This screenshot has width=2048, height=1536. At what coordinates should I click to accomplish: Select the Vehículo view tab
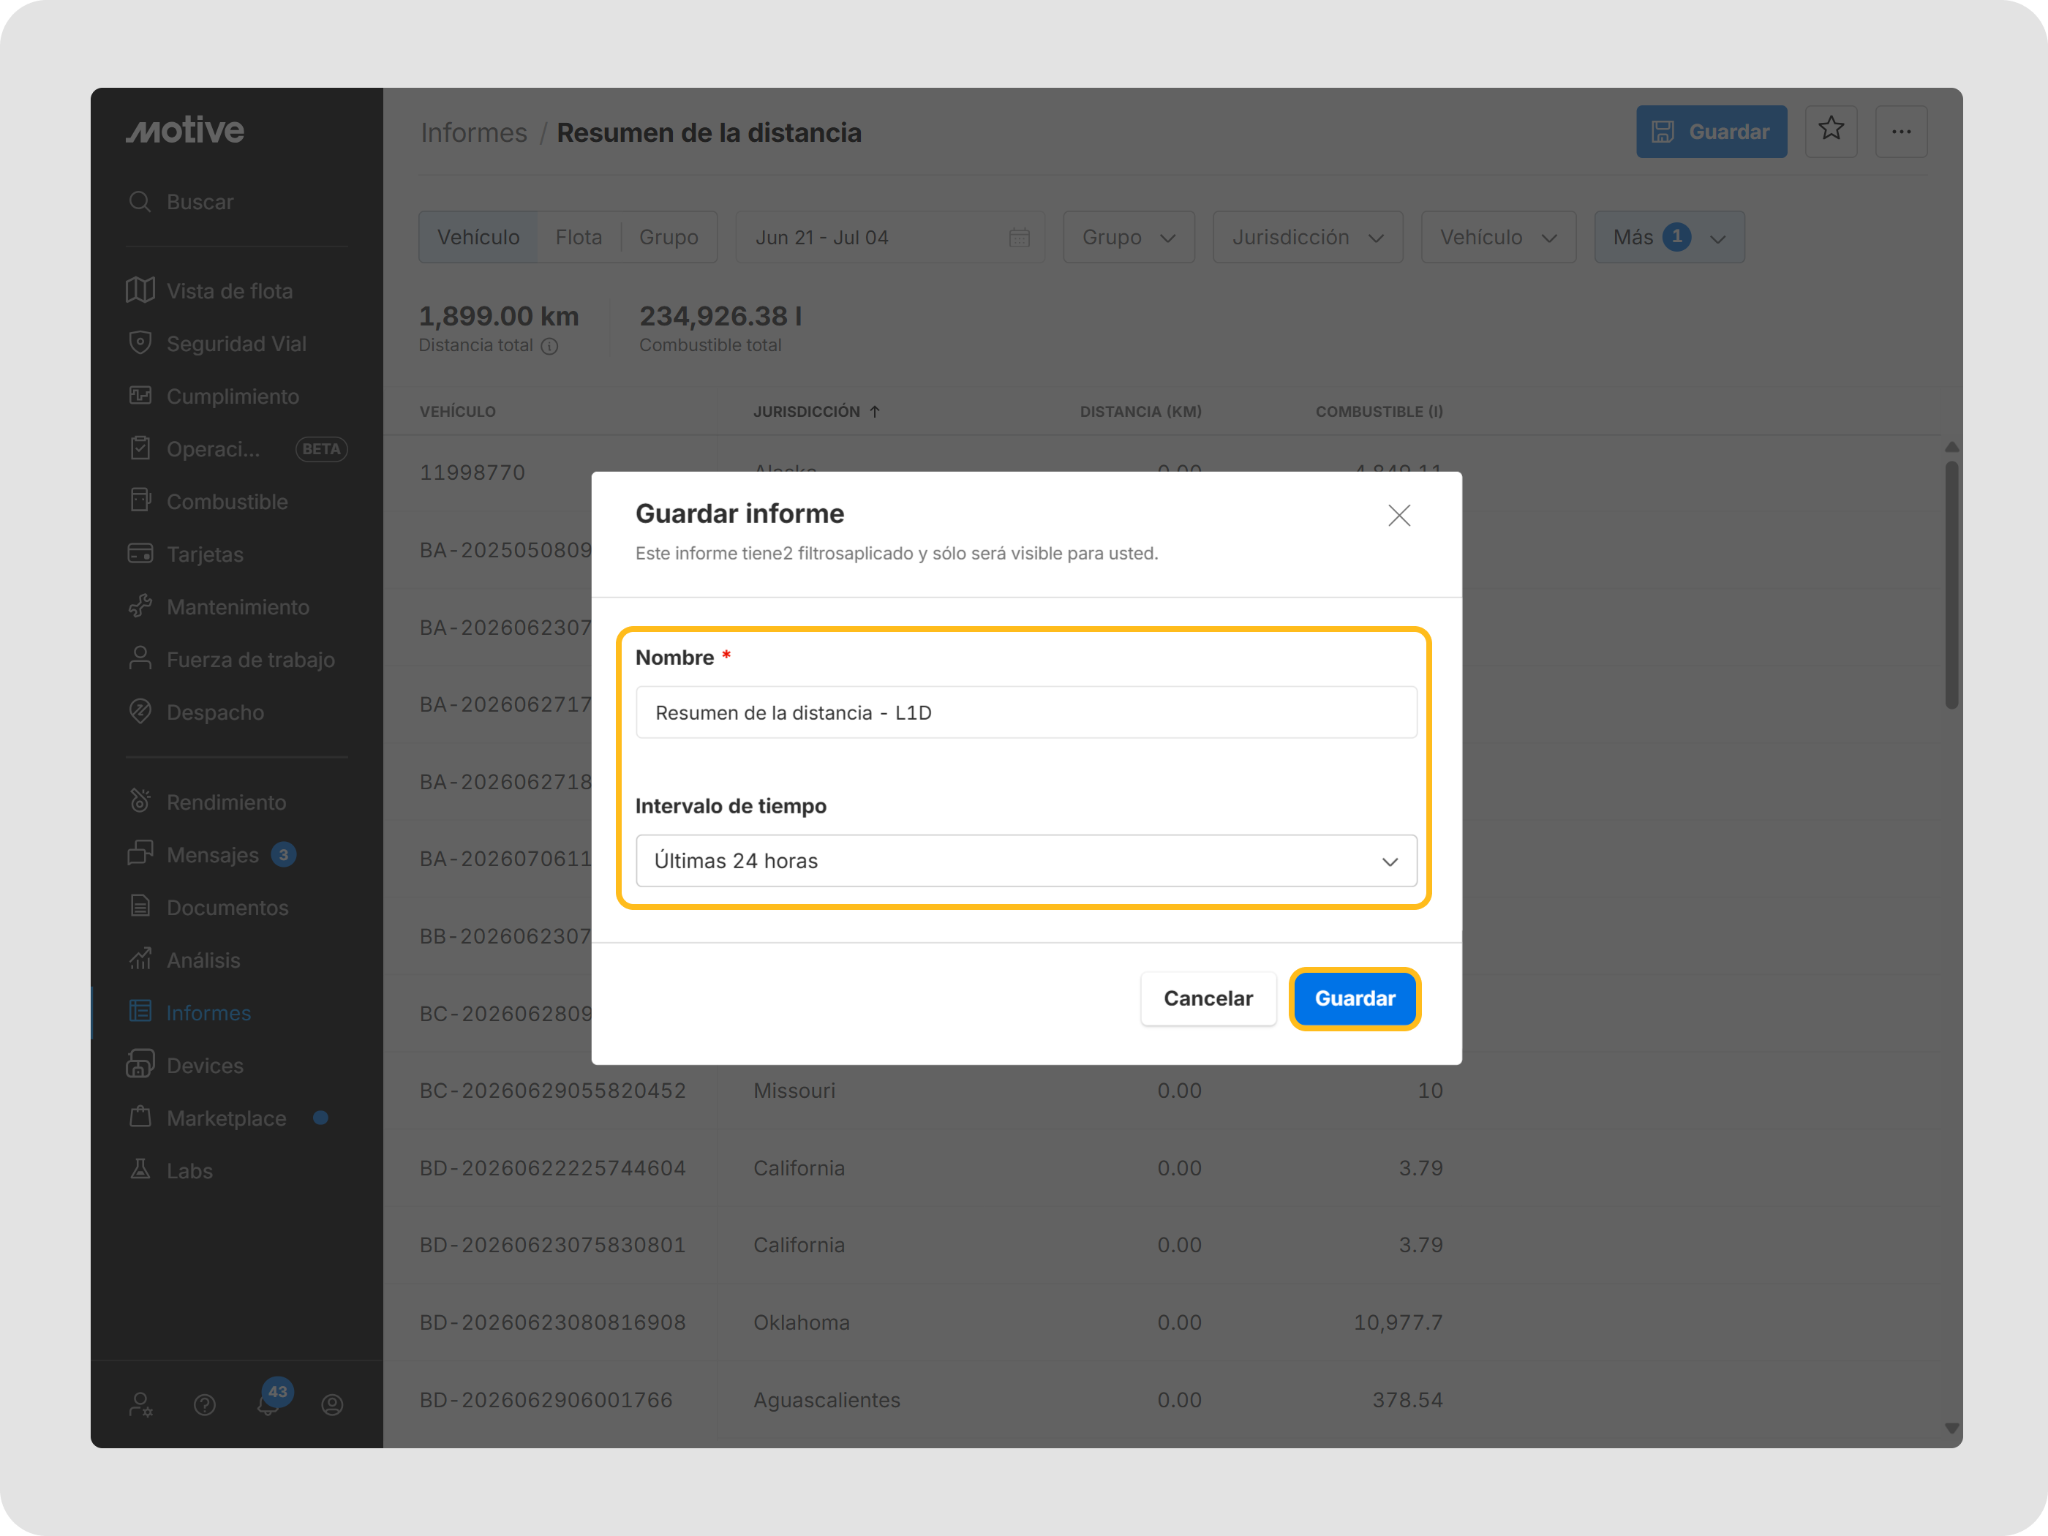tap(478, 237)
